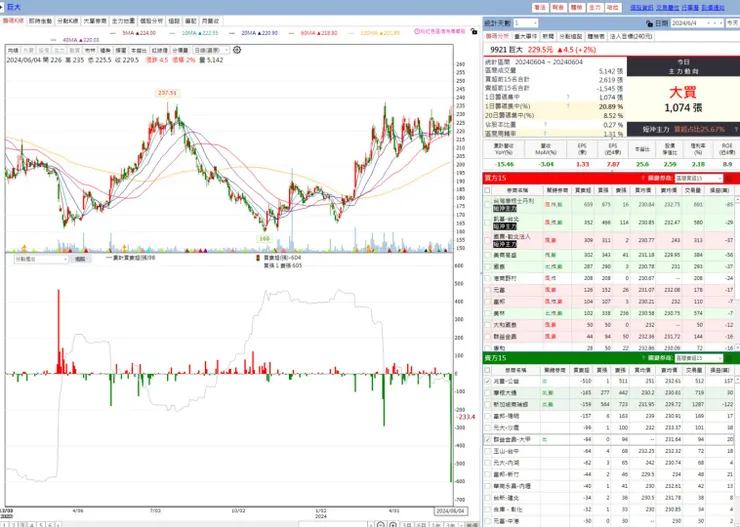Toggle select-all checkbox in 買方15 header
740x527 pixels.
pyautogui.click(x=487, y=190)
